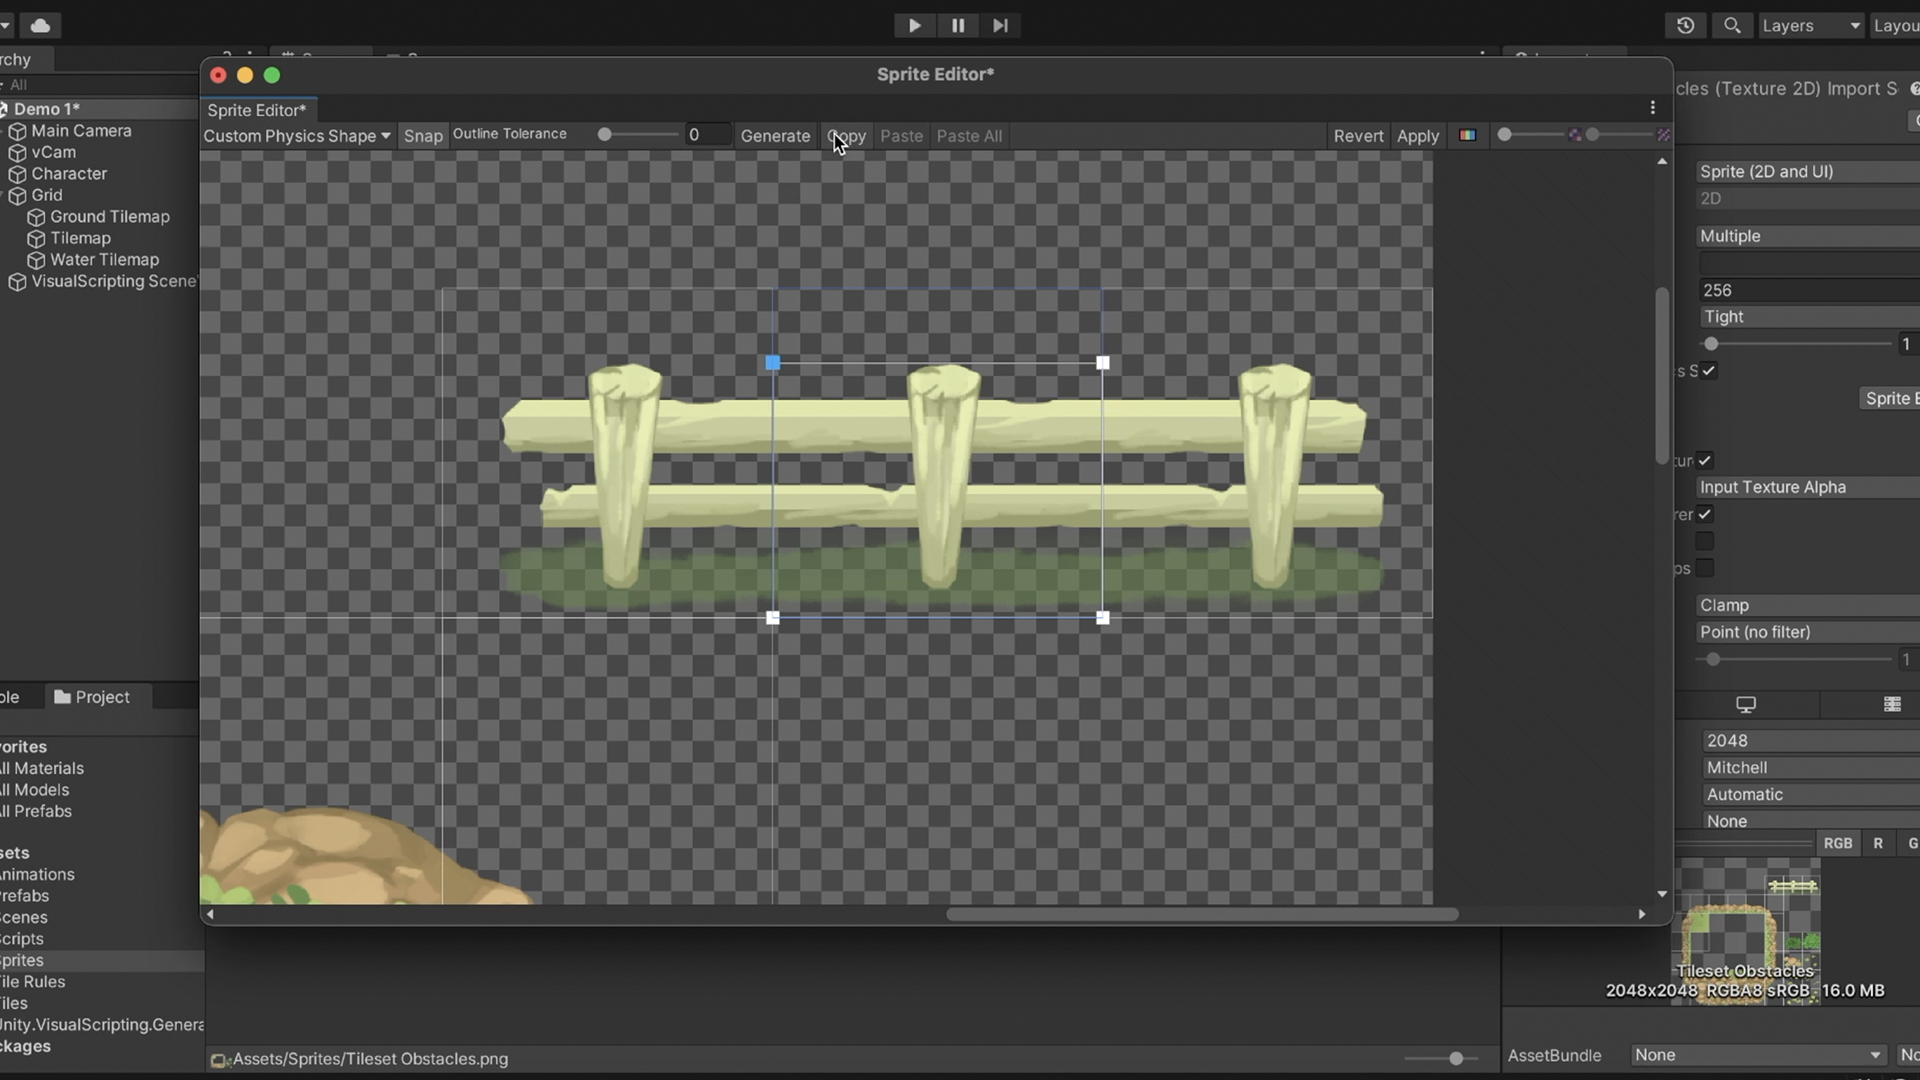Click the Paste button
This screenshot has height=1080, width=1920.
pos(901,136)
